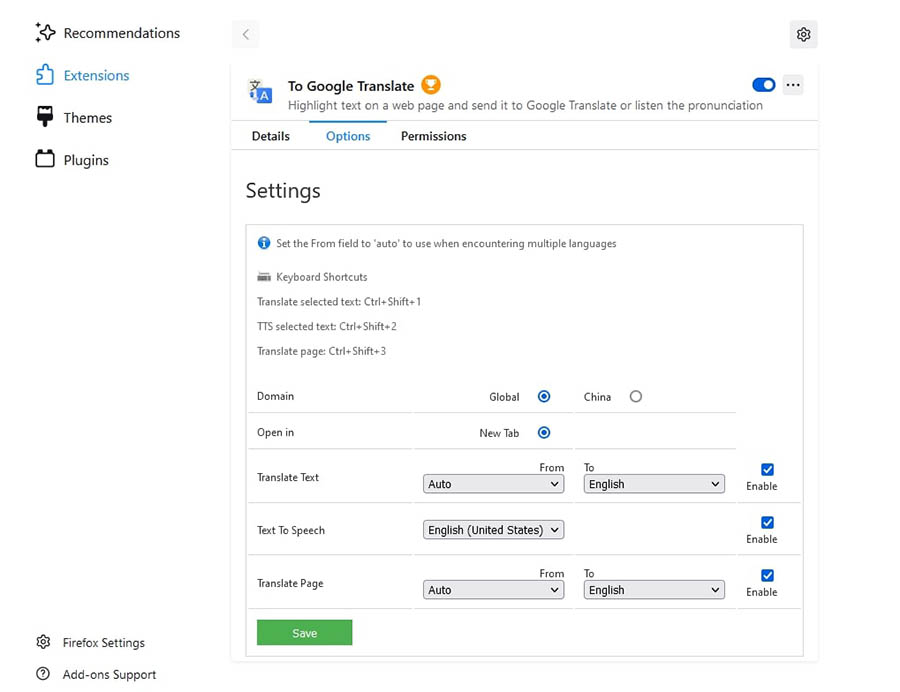Open Firefox Settings link
The height and width of the screenshot is (692, 900).
coord(103,643)
